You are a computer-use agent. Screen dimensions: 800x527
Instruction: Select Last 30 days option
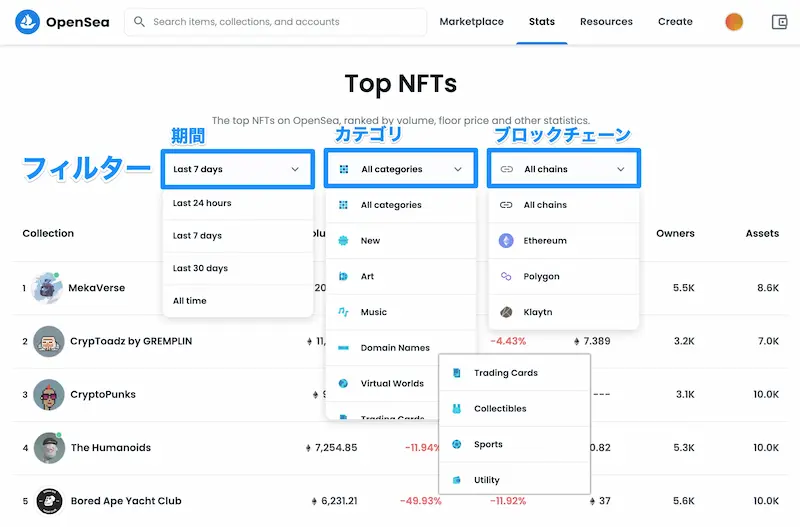pos(238,268)
